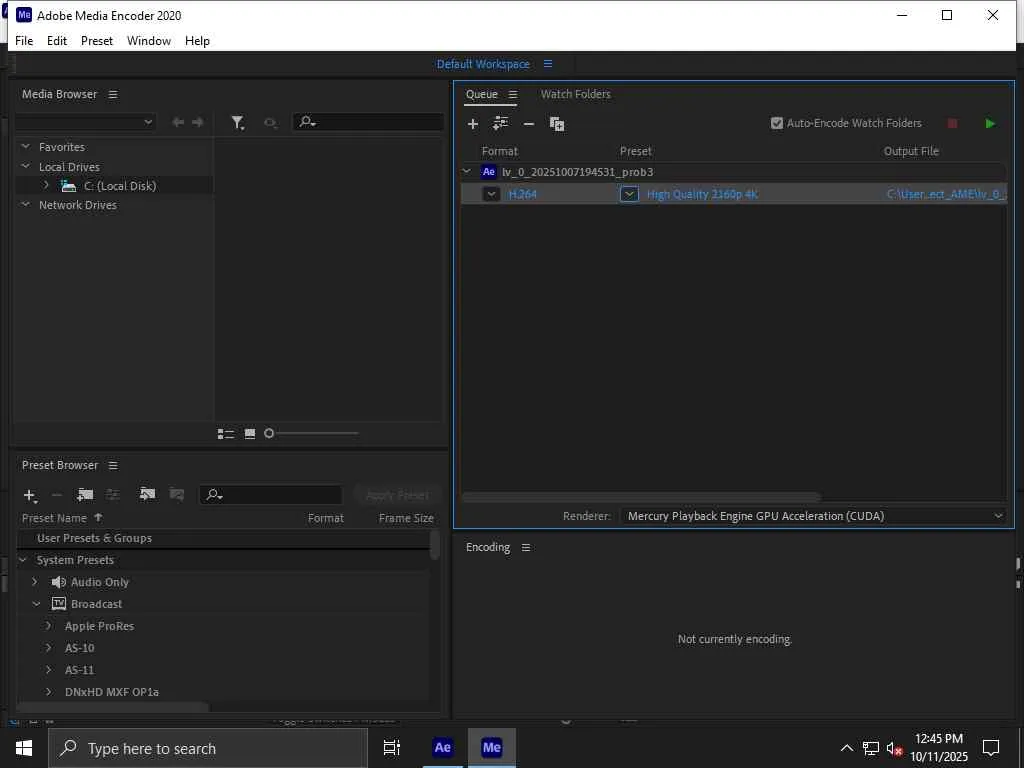Click the red Stop Queue button
Viewport: 1024px width, 768px height.
pos(952,123)
